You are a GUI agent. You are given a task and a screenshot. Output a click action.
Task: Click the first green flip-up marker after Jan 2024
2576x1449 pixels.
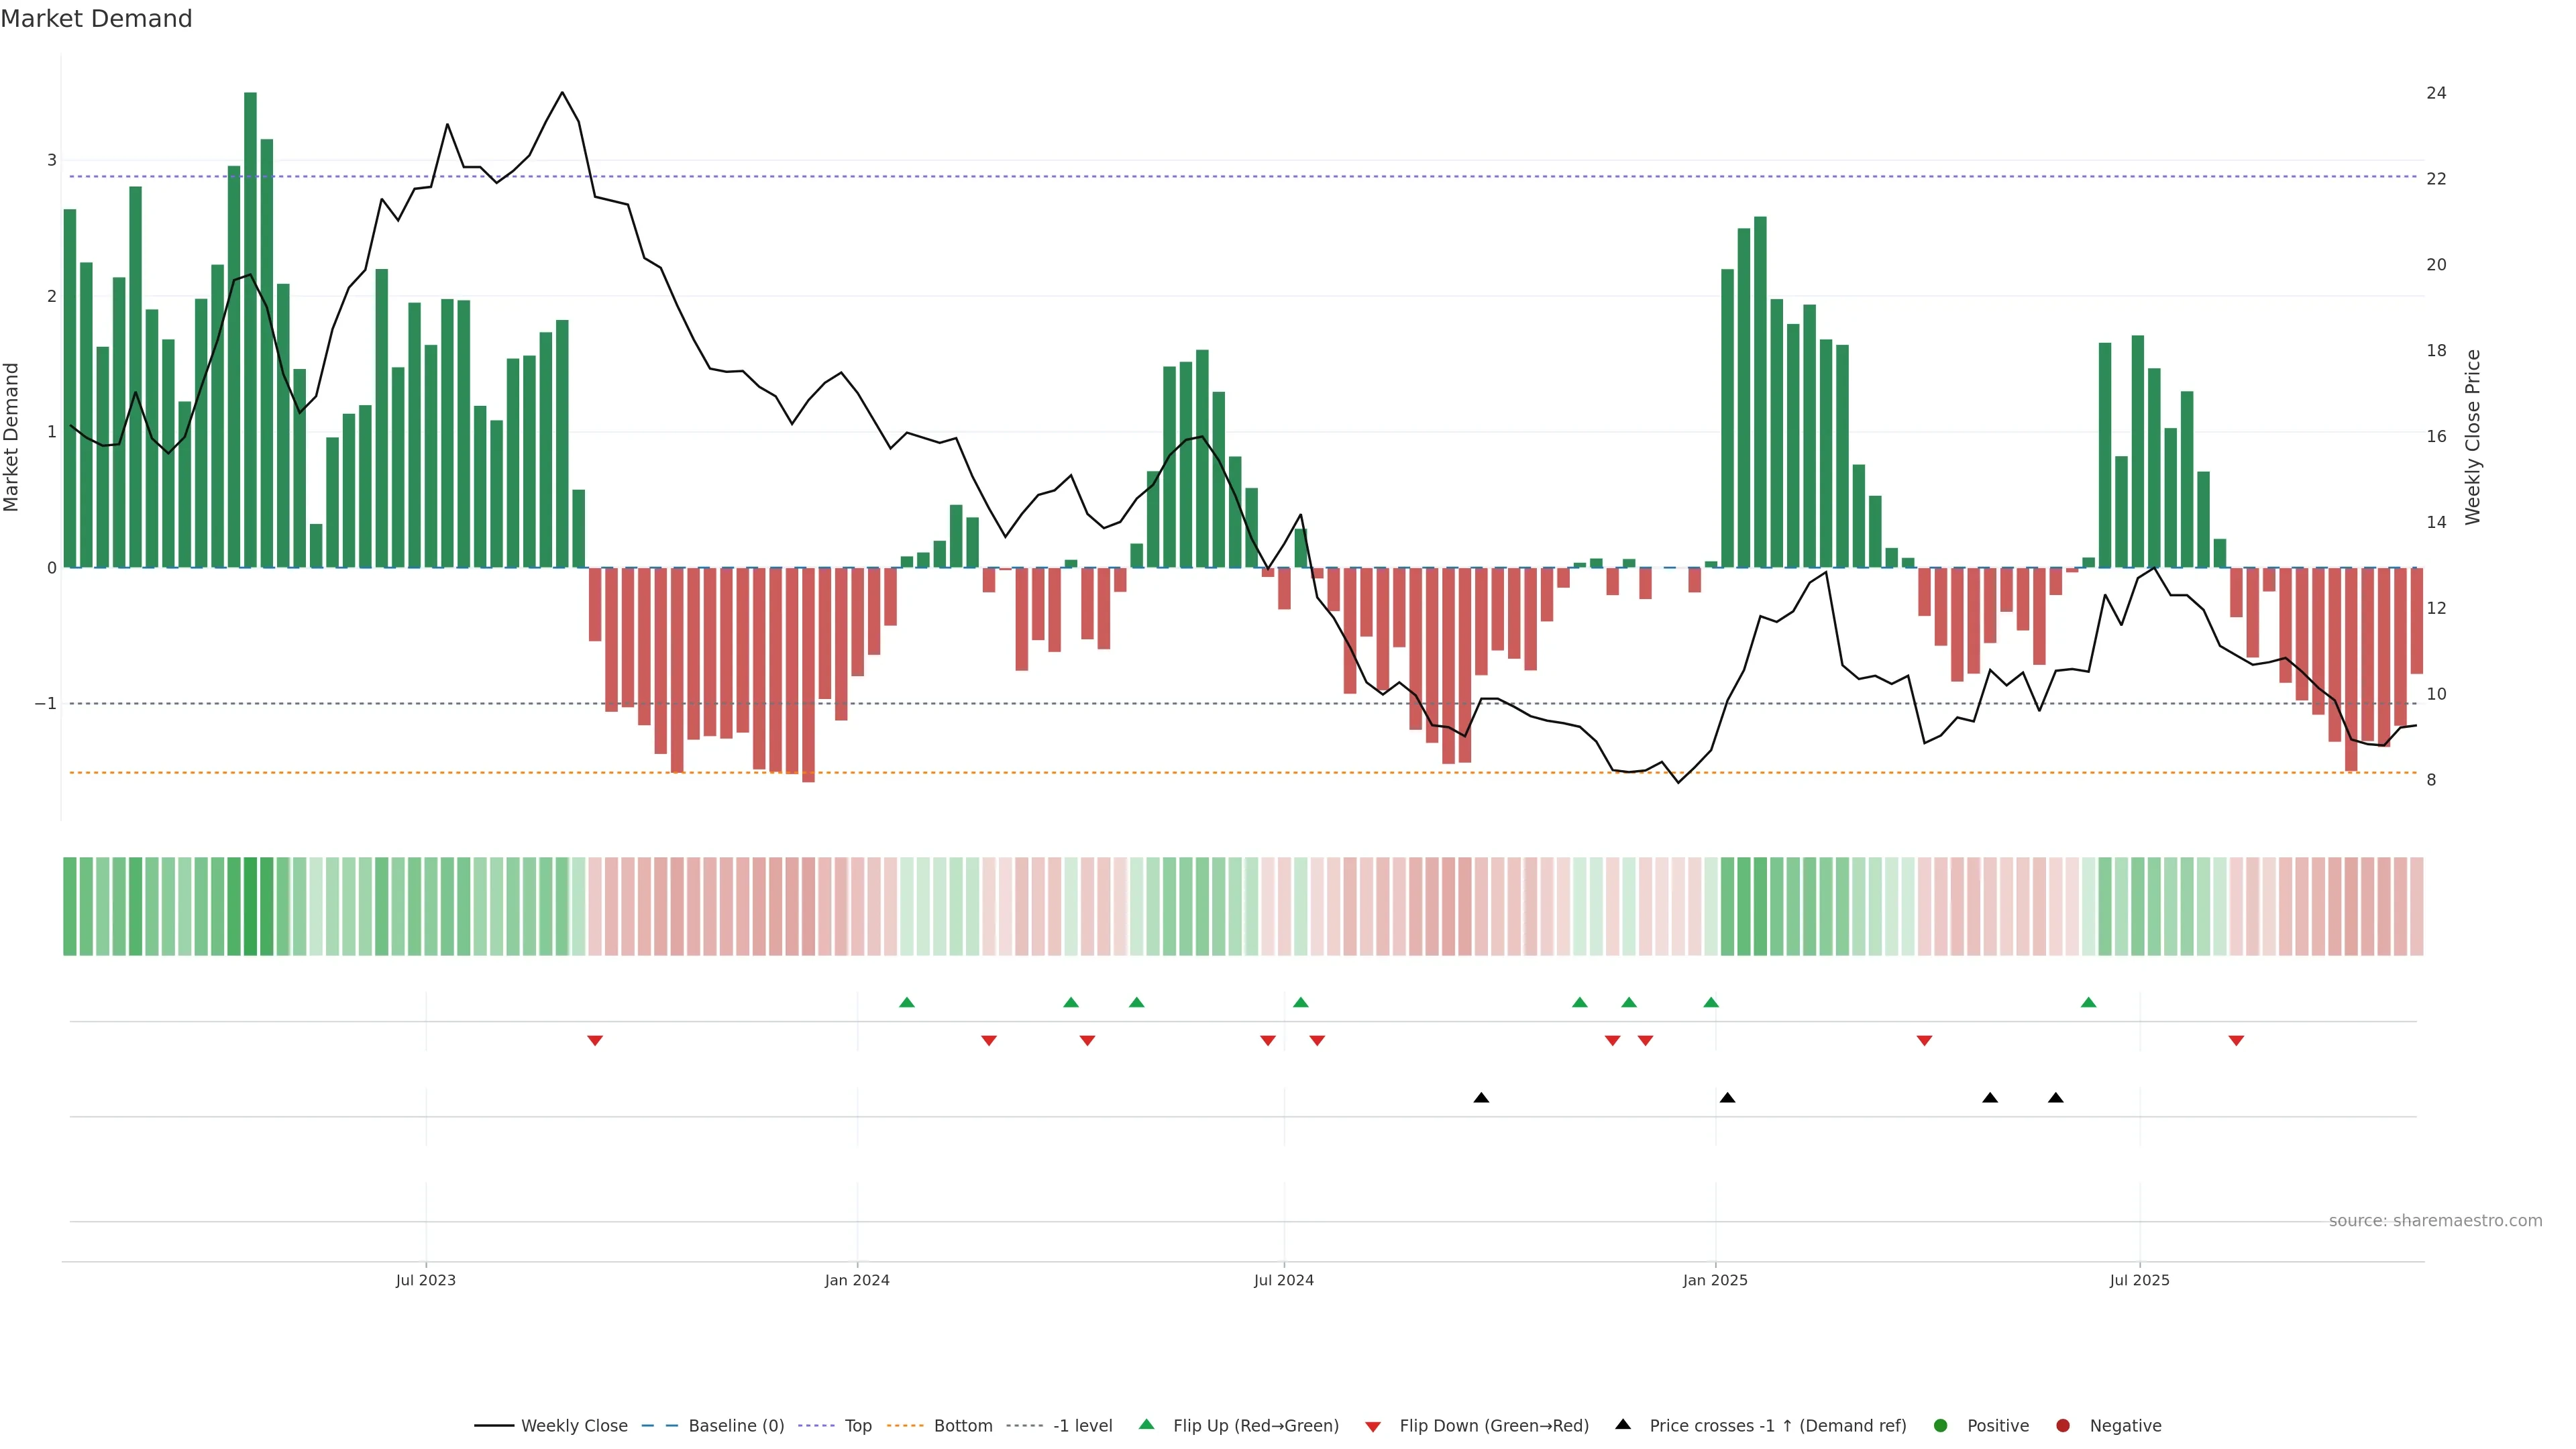pos(907,1002)
